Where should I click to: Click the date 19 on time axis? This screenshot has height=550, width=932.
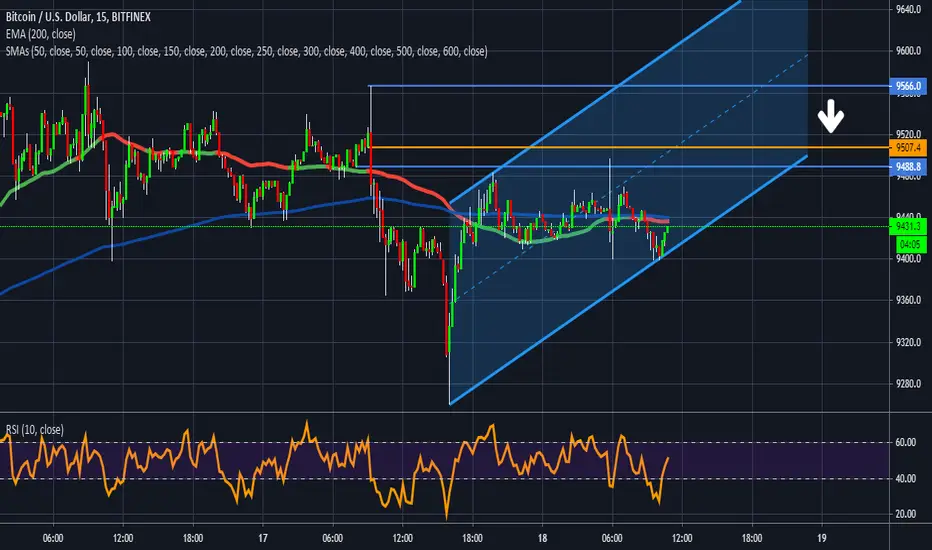821,538
